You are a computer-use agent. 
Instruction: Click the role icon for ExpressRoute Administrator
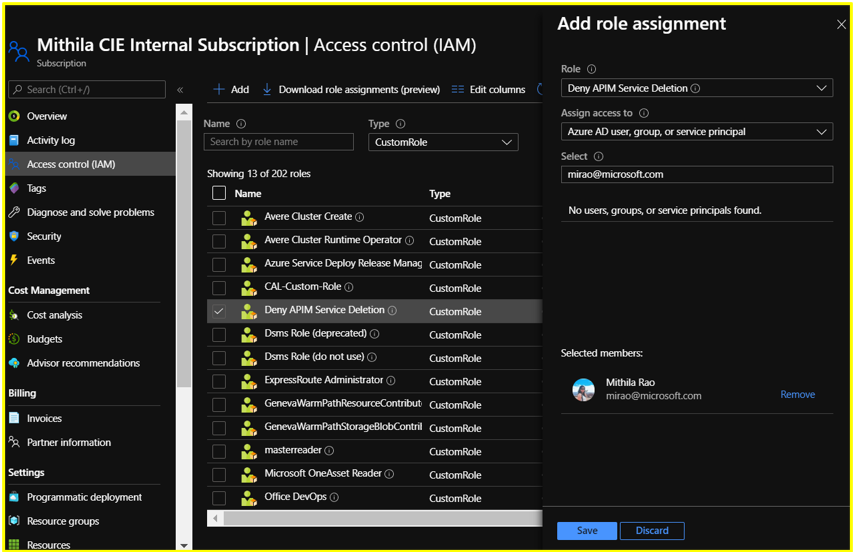pyautogui.click(x=249, y=382)
